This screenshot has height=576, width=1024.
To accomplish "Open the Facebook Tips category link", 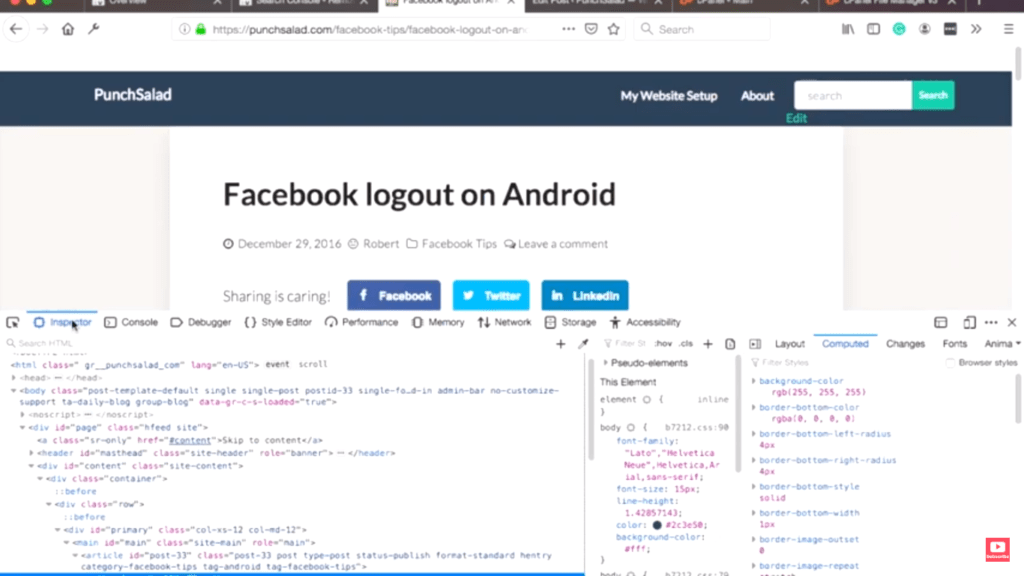I will [x=459, y=244].
